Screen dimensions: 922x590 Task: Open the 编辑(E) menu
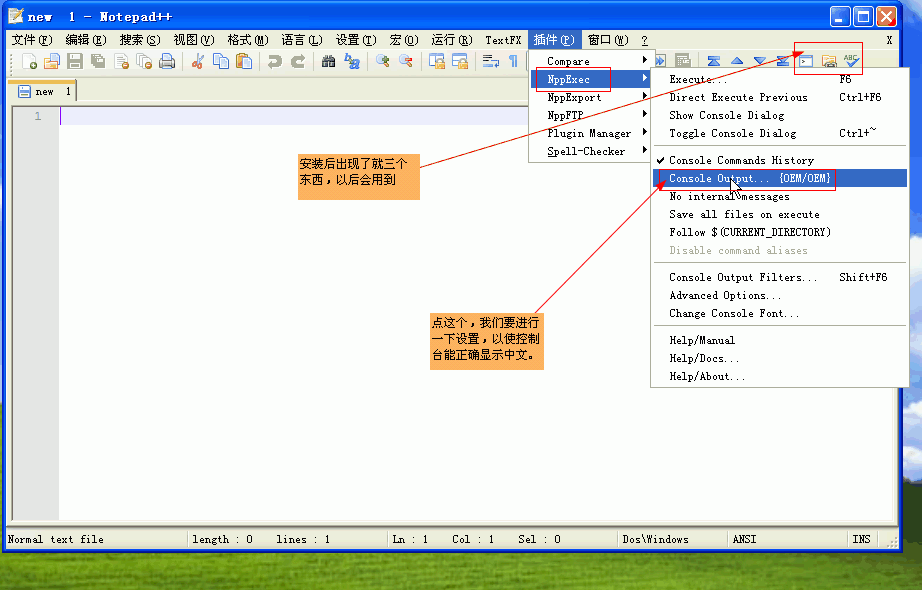(x=86, y=40)
